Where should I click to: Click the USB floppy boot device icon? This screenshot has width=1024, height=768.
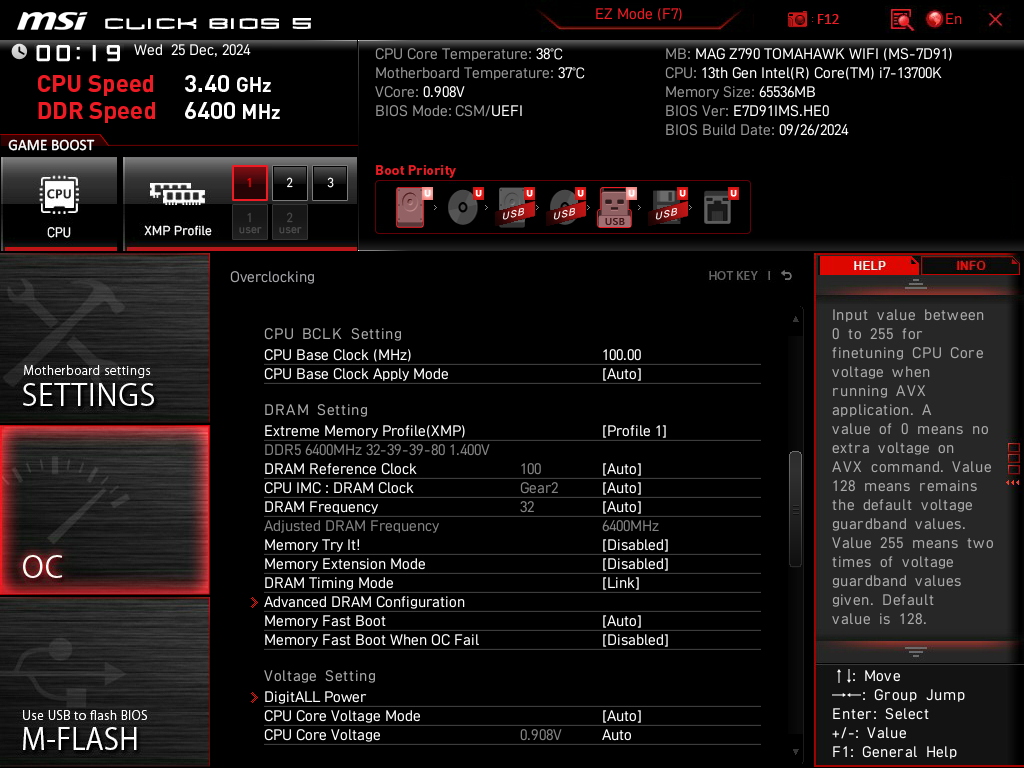point(668,207)
